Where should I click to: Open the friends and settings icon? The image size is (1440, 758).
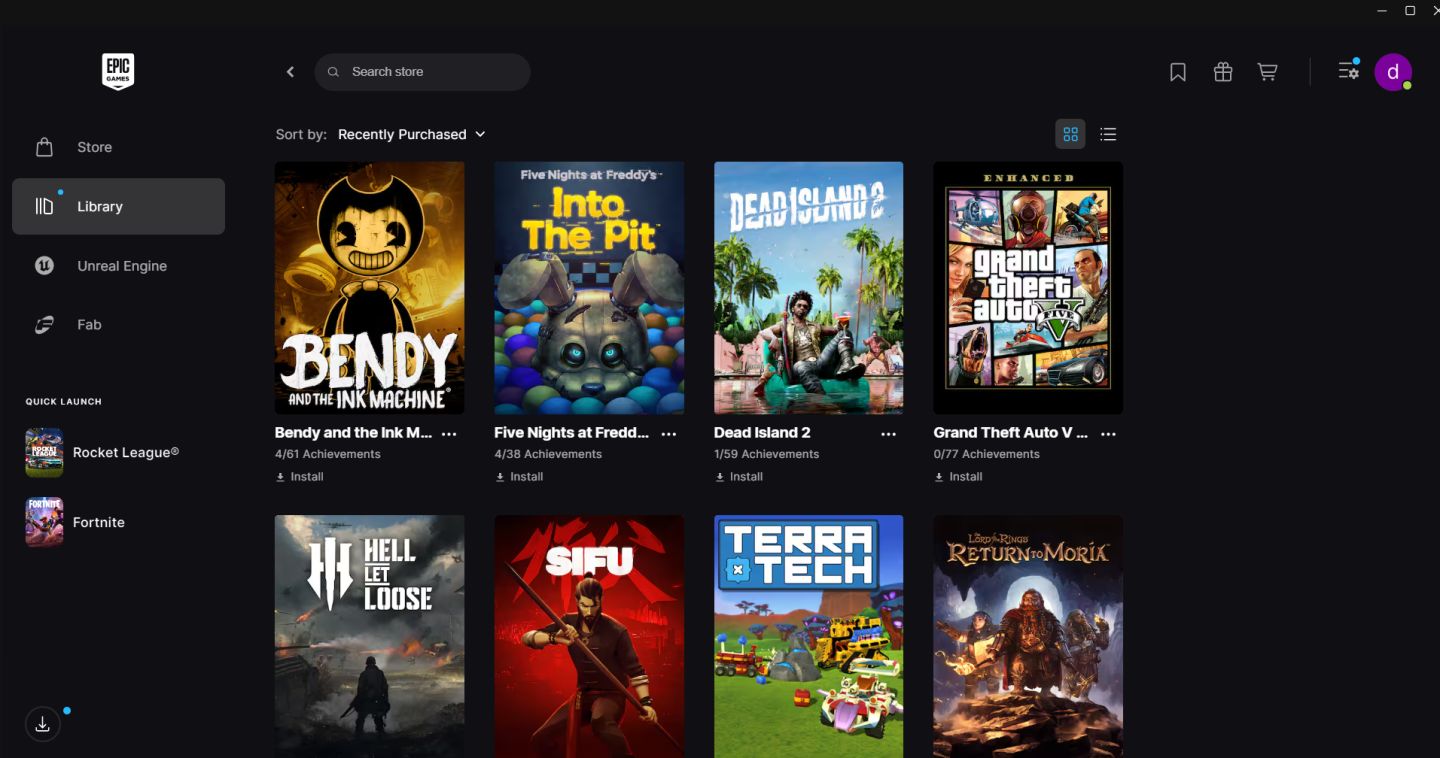coord(1349,71)
